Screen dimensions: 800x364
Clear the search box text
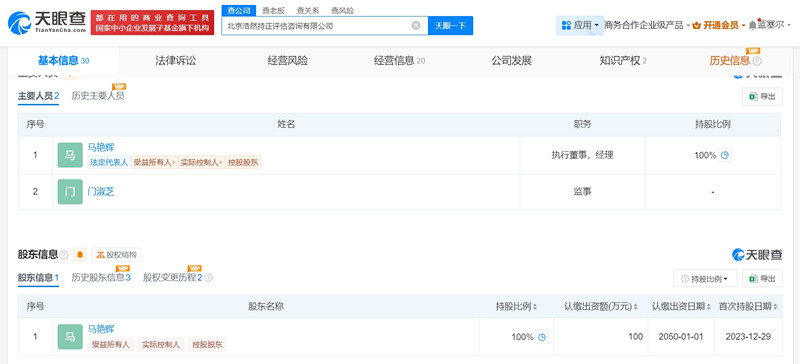[x=416, y=26]
